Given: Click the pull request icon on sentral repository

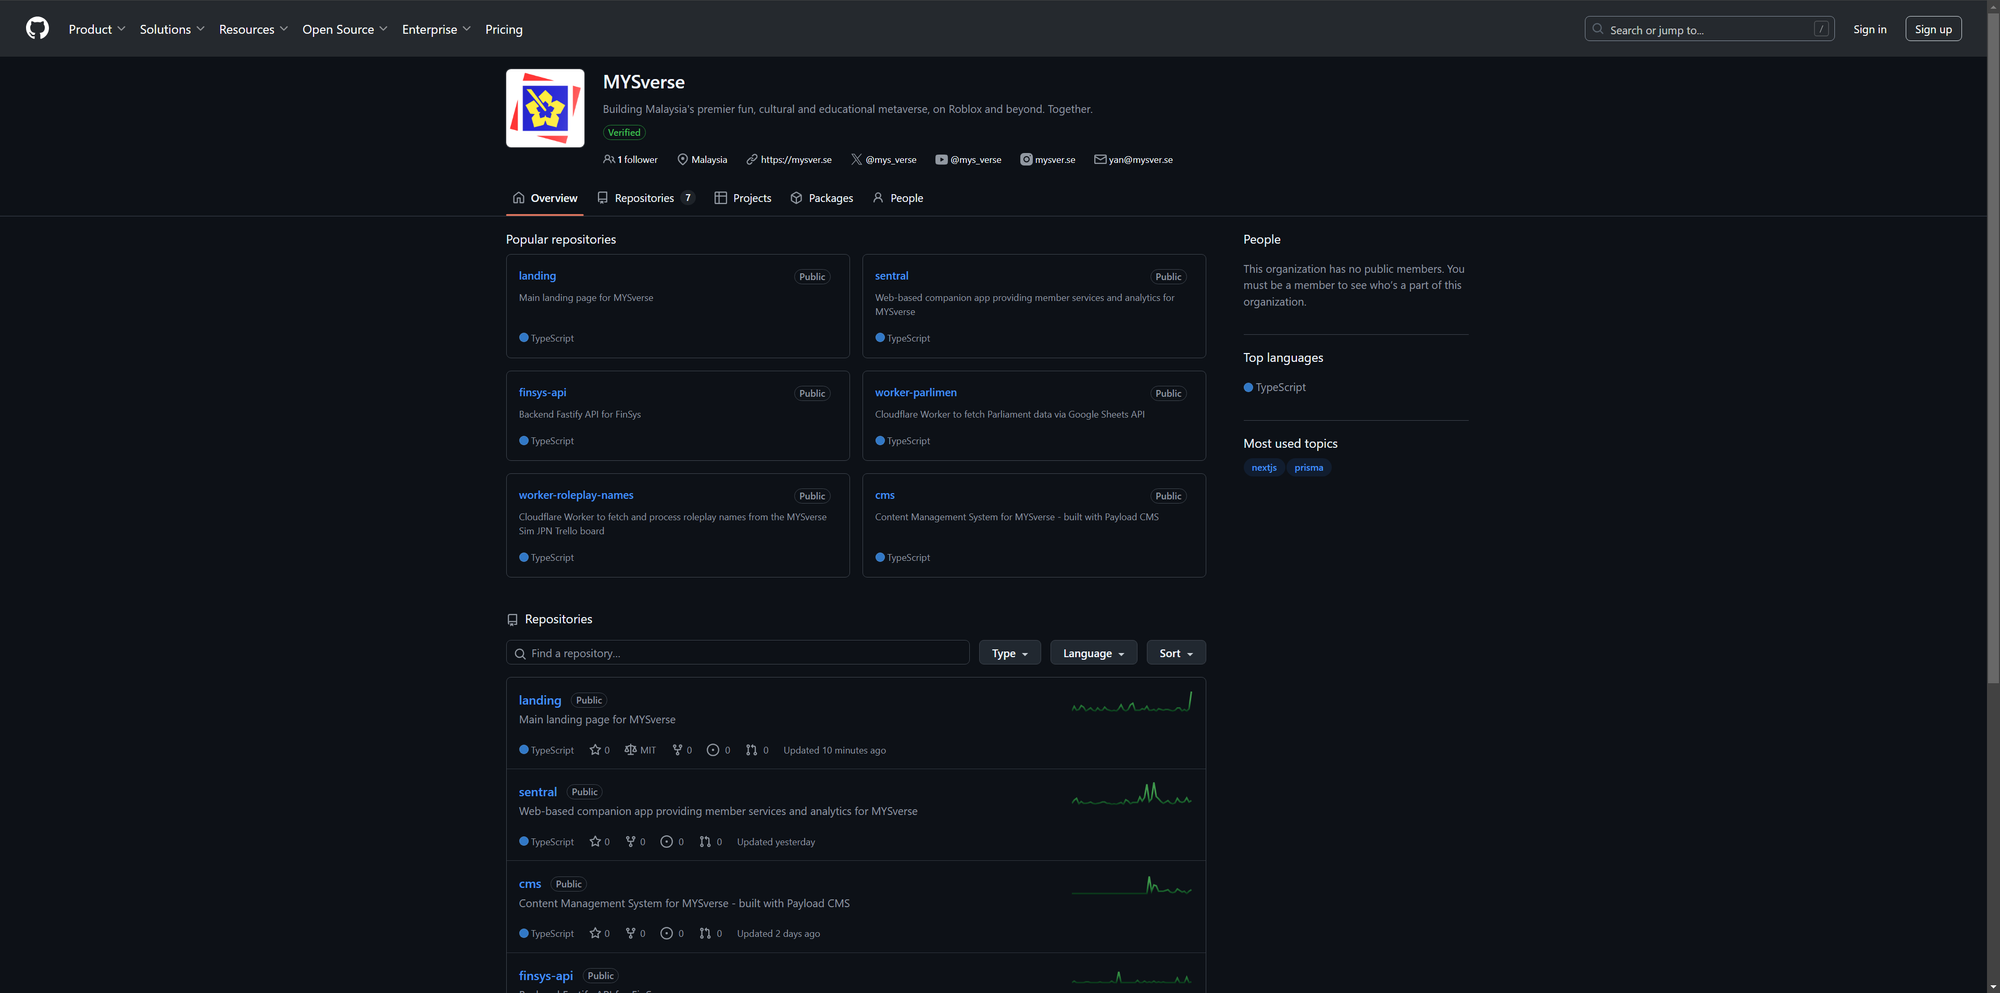Looking at the screenshot, I should tap(705, 842).
